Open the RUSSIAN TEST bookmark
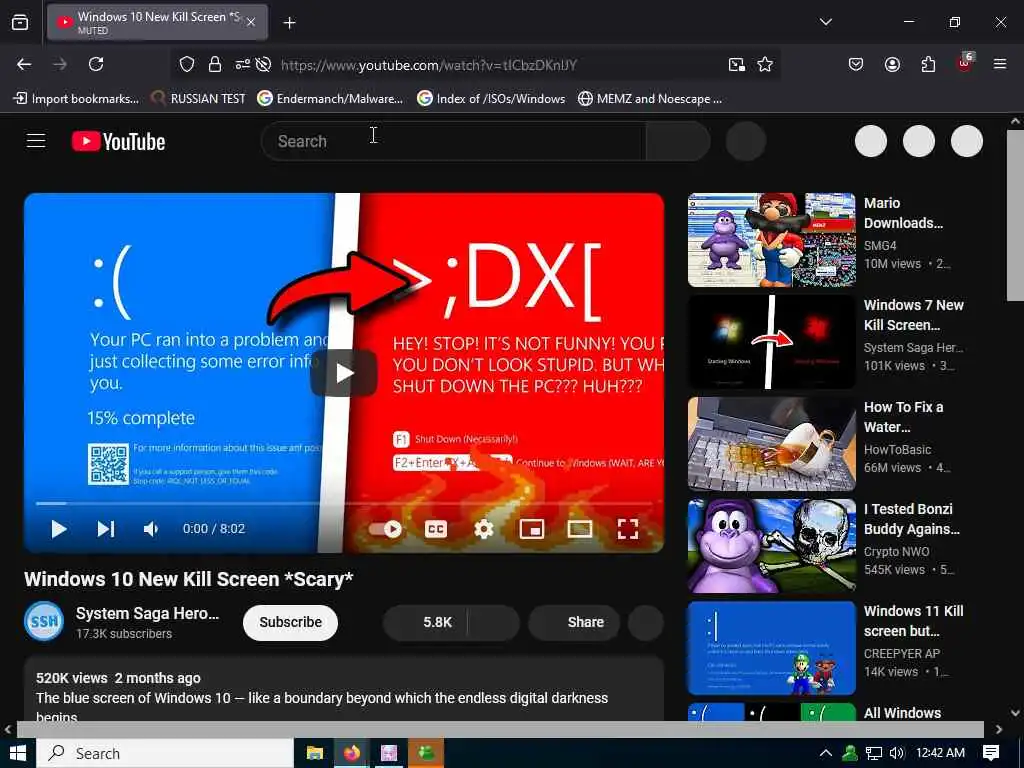 (198, 99)
